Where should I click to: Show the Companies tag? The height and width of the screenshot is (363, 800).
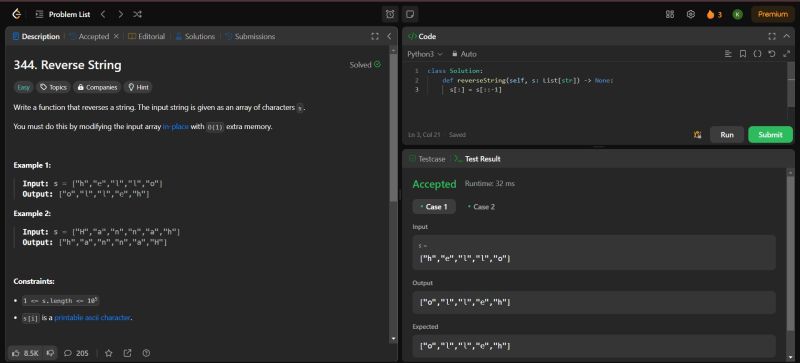97,87
